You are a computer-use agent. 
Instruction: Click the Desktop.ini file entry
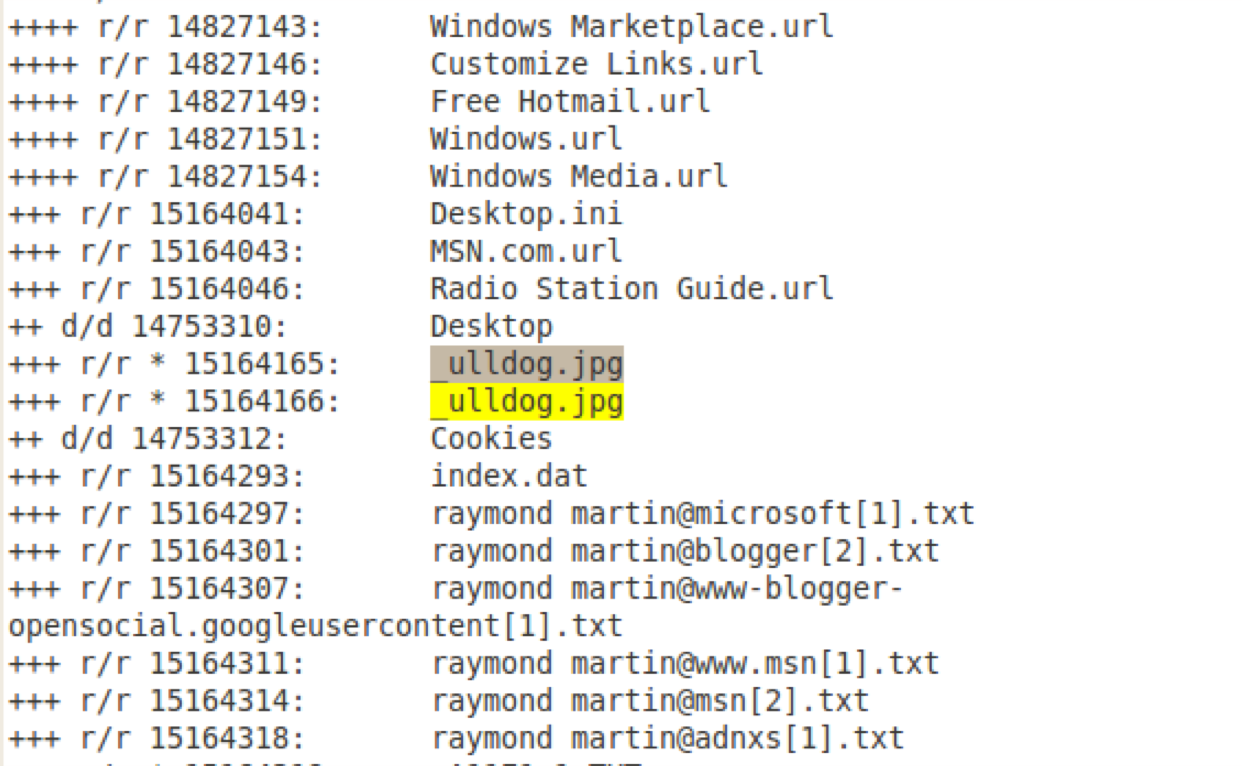click(526, 213)
